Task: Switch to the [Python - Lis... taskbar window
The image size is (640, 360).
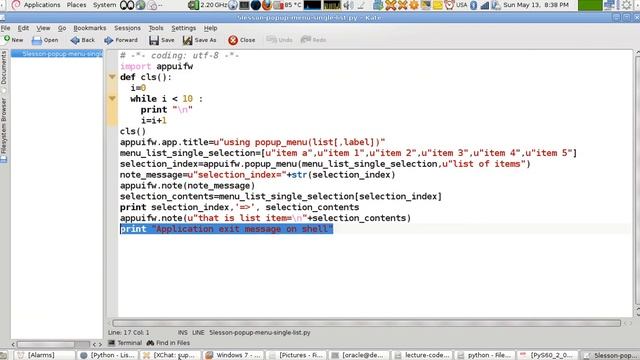Action: click(109, 355)
